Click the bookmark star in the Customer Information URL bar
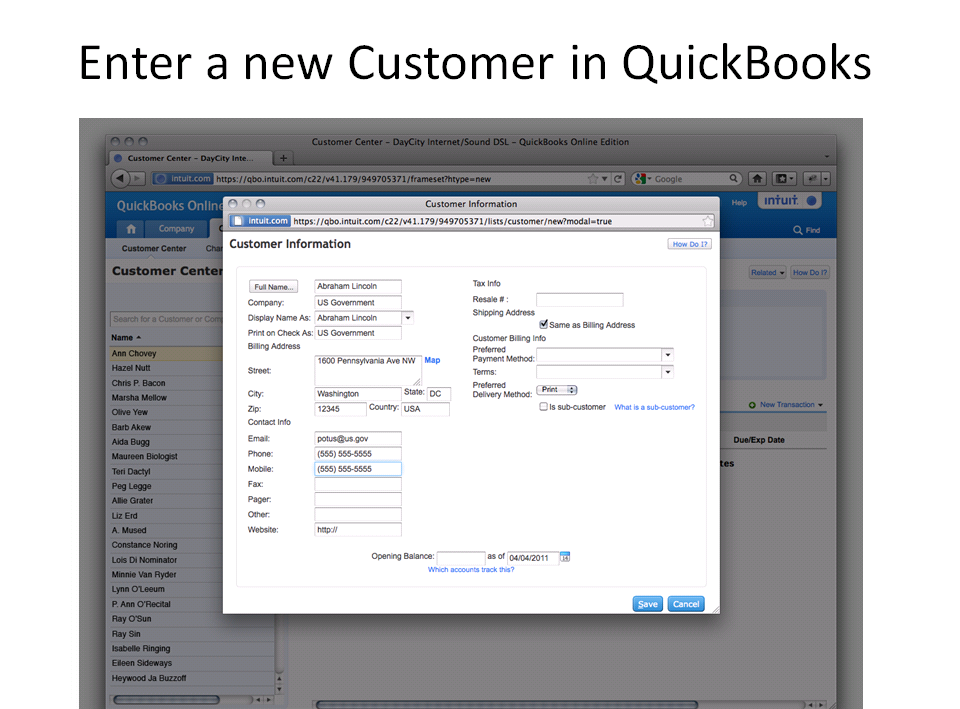 (707, 221)
